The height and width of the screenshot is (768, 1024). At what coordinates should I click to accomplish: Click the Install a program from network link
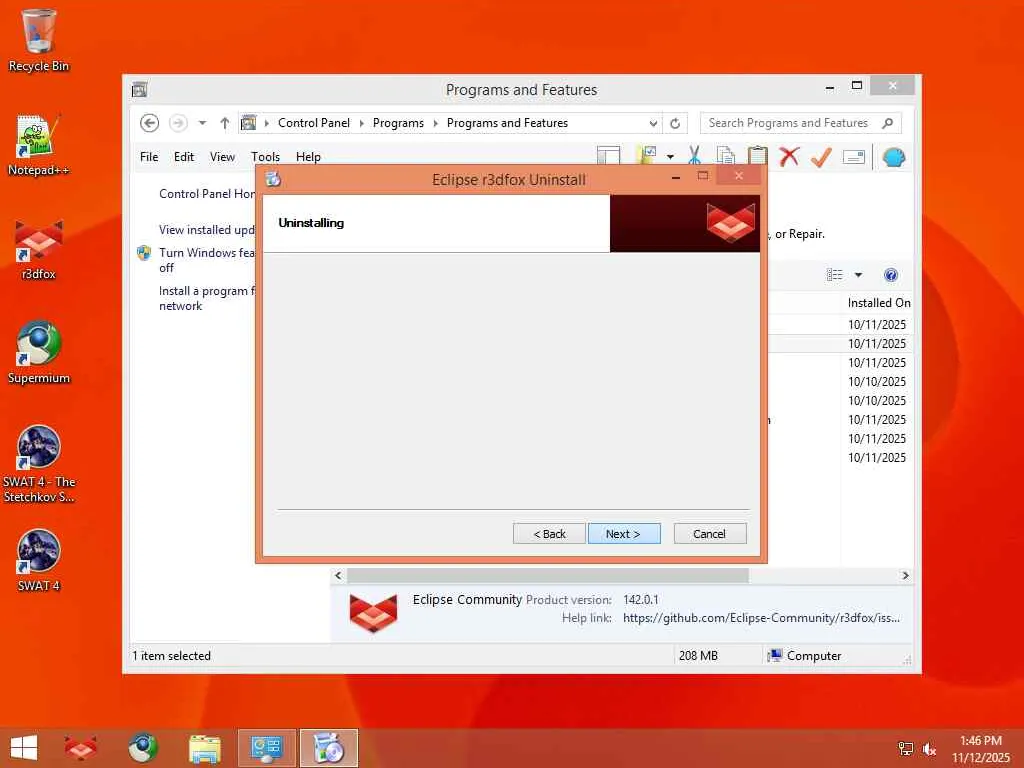coord(207,298)
